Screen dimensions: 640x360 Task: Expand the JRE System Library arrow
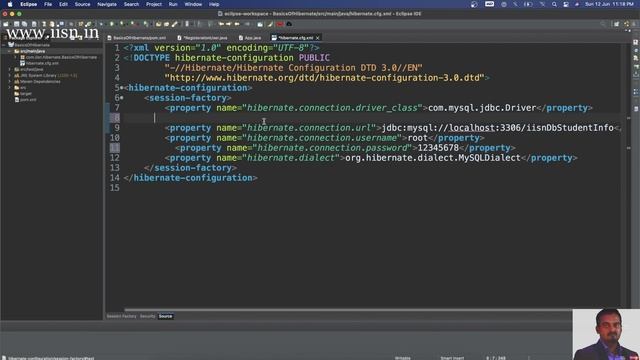coord(9,76)
